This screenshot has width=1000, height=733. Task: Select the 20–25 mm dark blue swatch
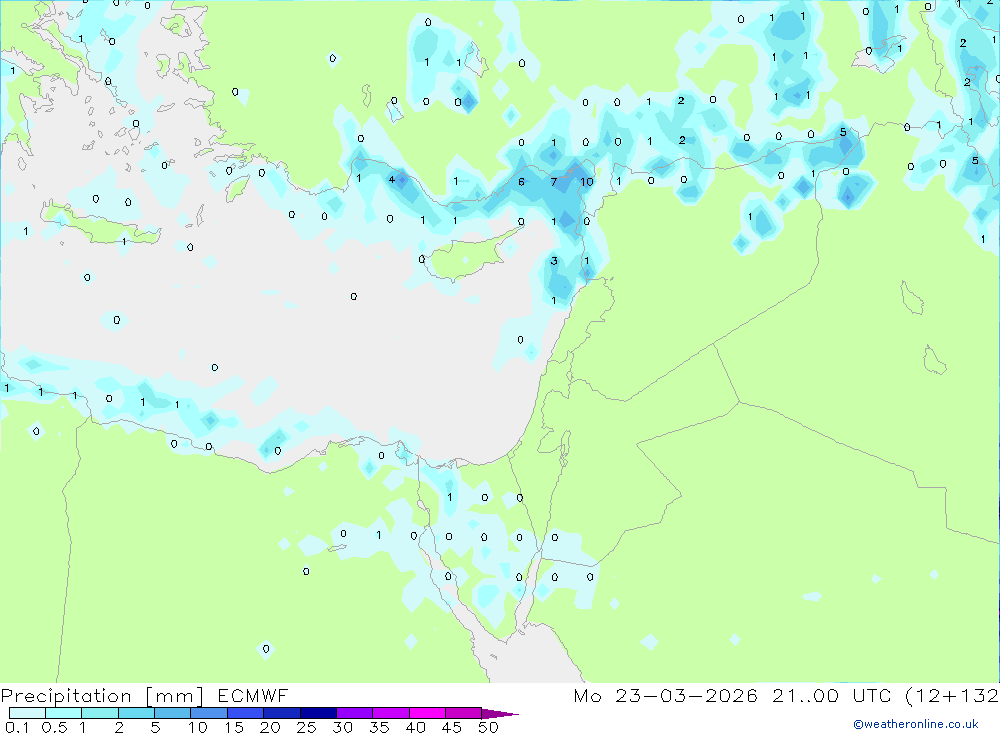[x=282, y=713]
